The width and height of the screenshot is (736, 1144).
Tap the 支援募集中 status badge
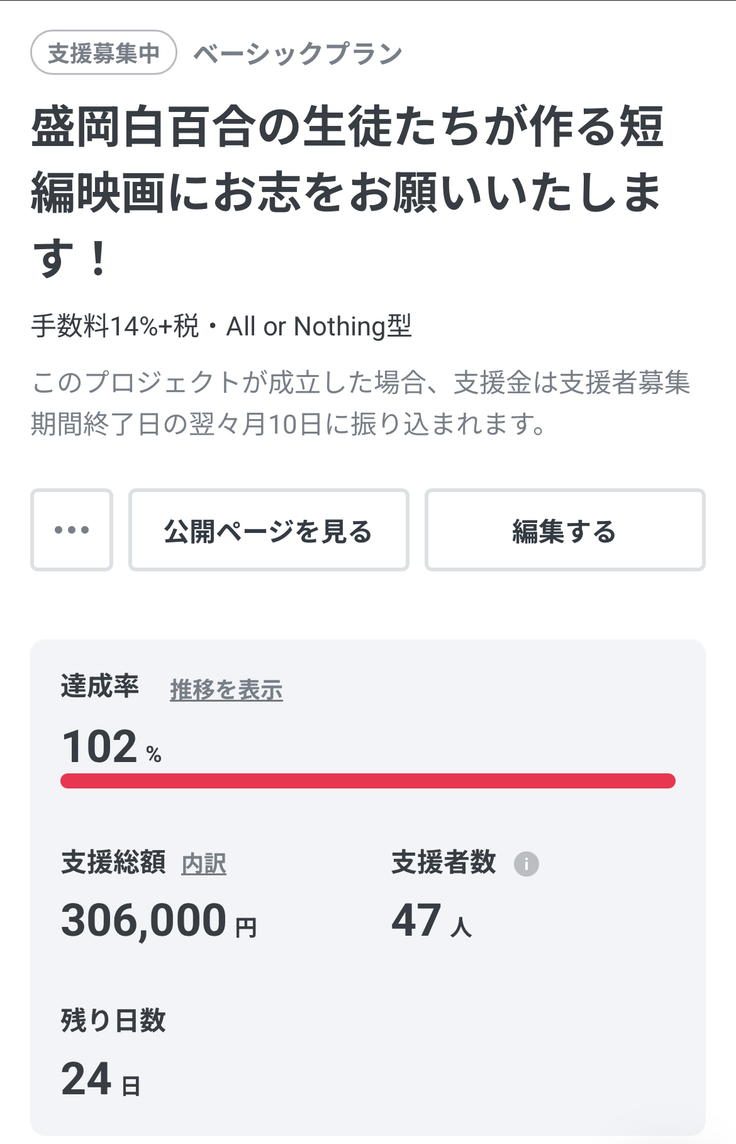[x=104, y=53]
